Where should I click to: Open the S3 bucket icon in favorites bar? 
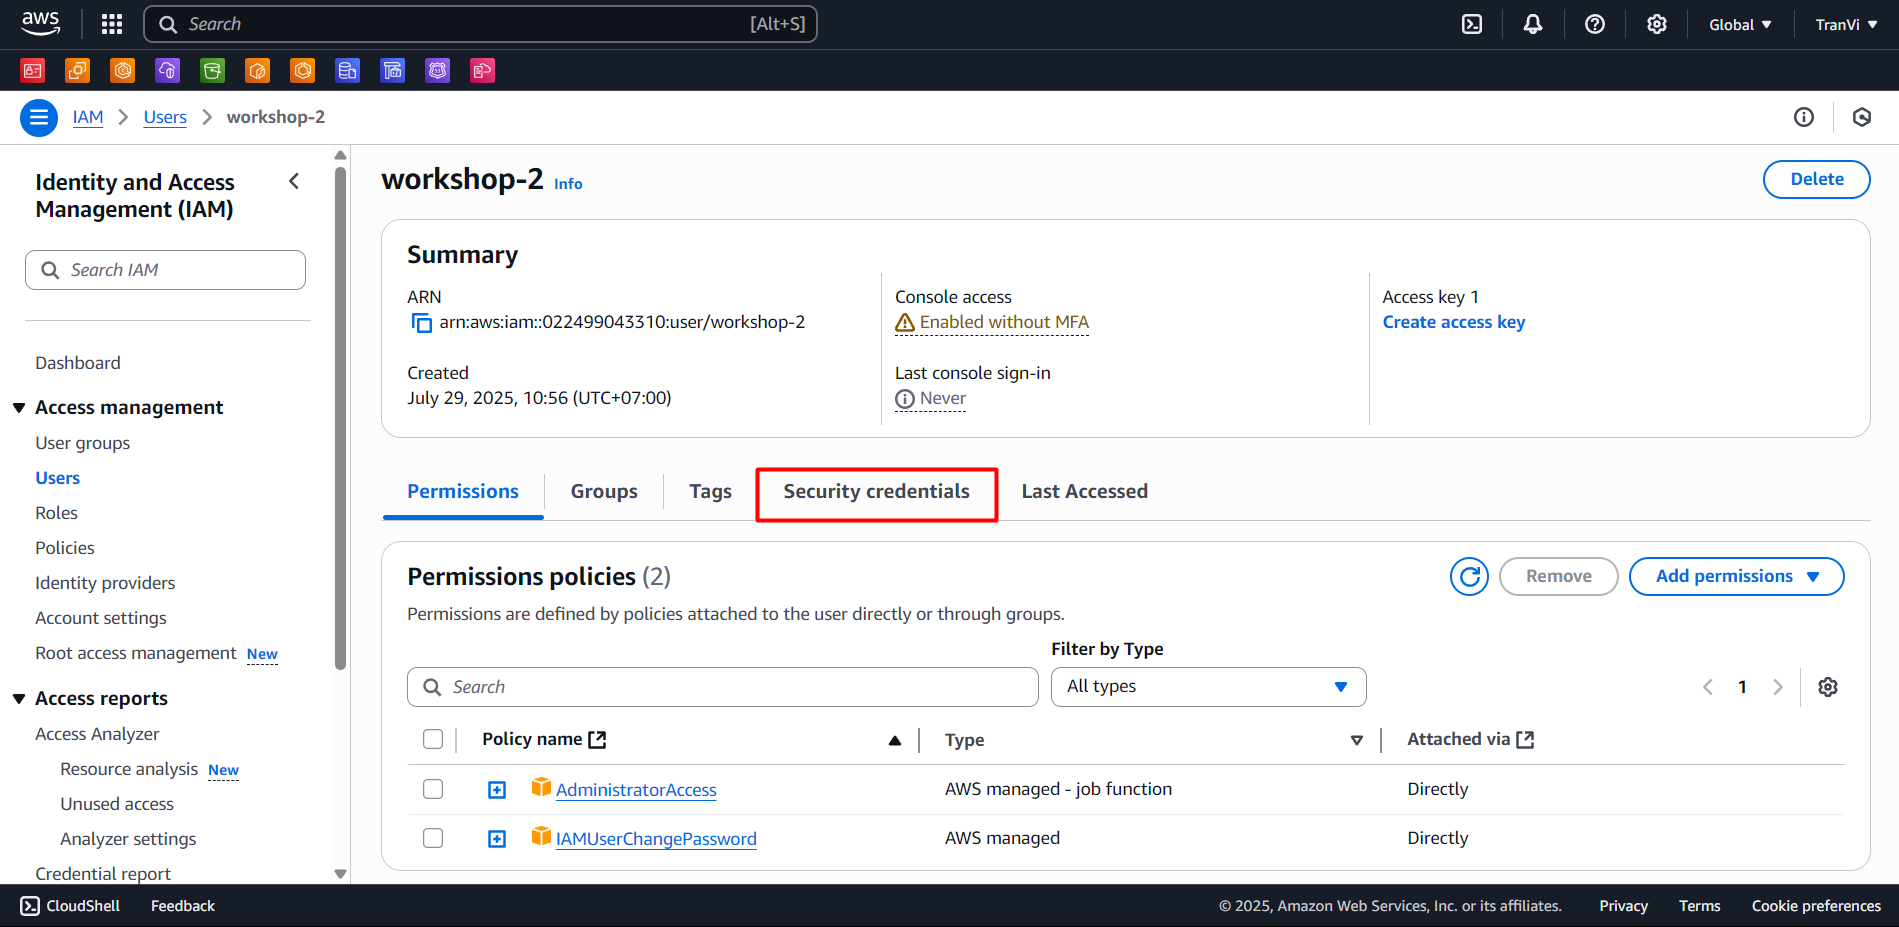coord(212,70)
